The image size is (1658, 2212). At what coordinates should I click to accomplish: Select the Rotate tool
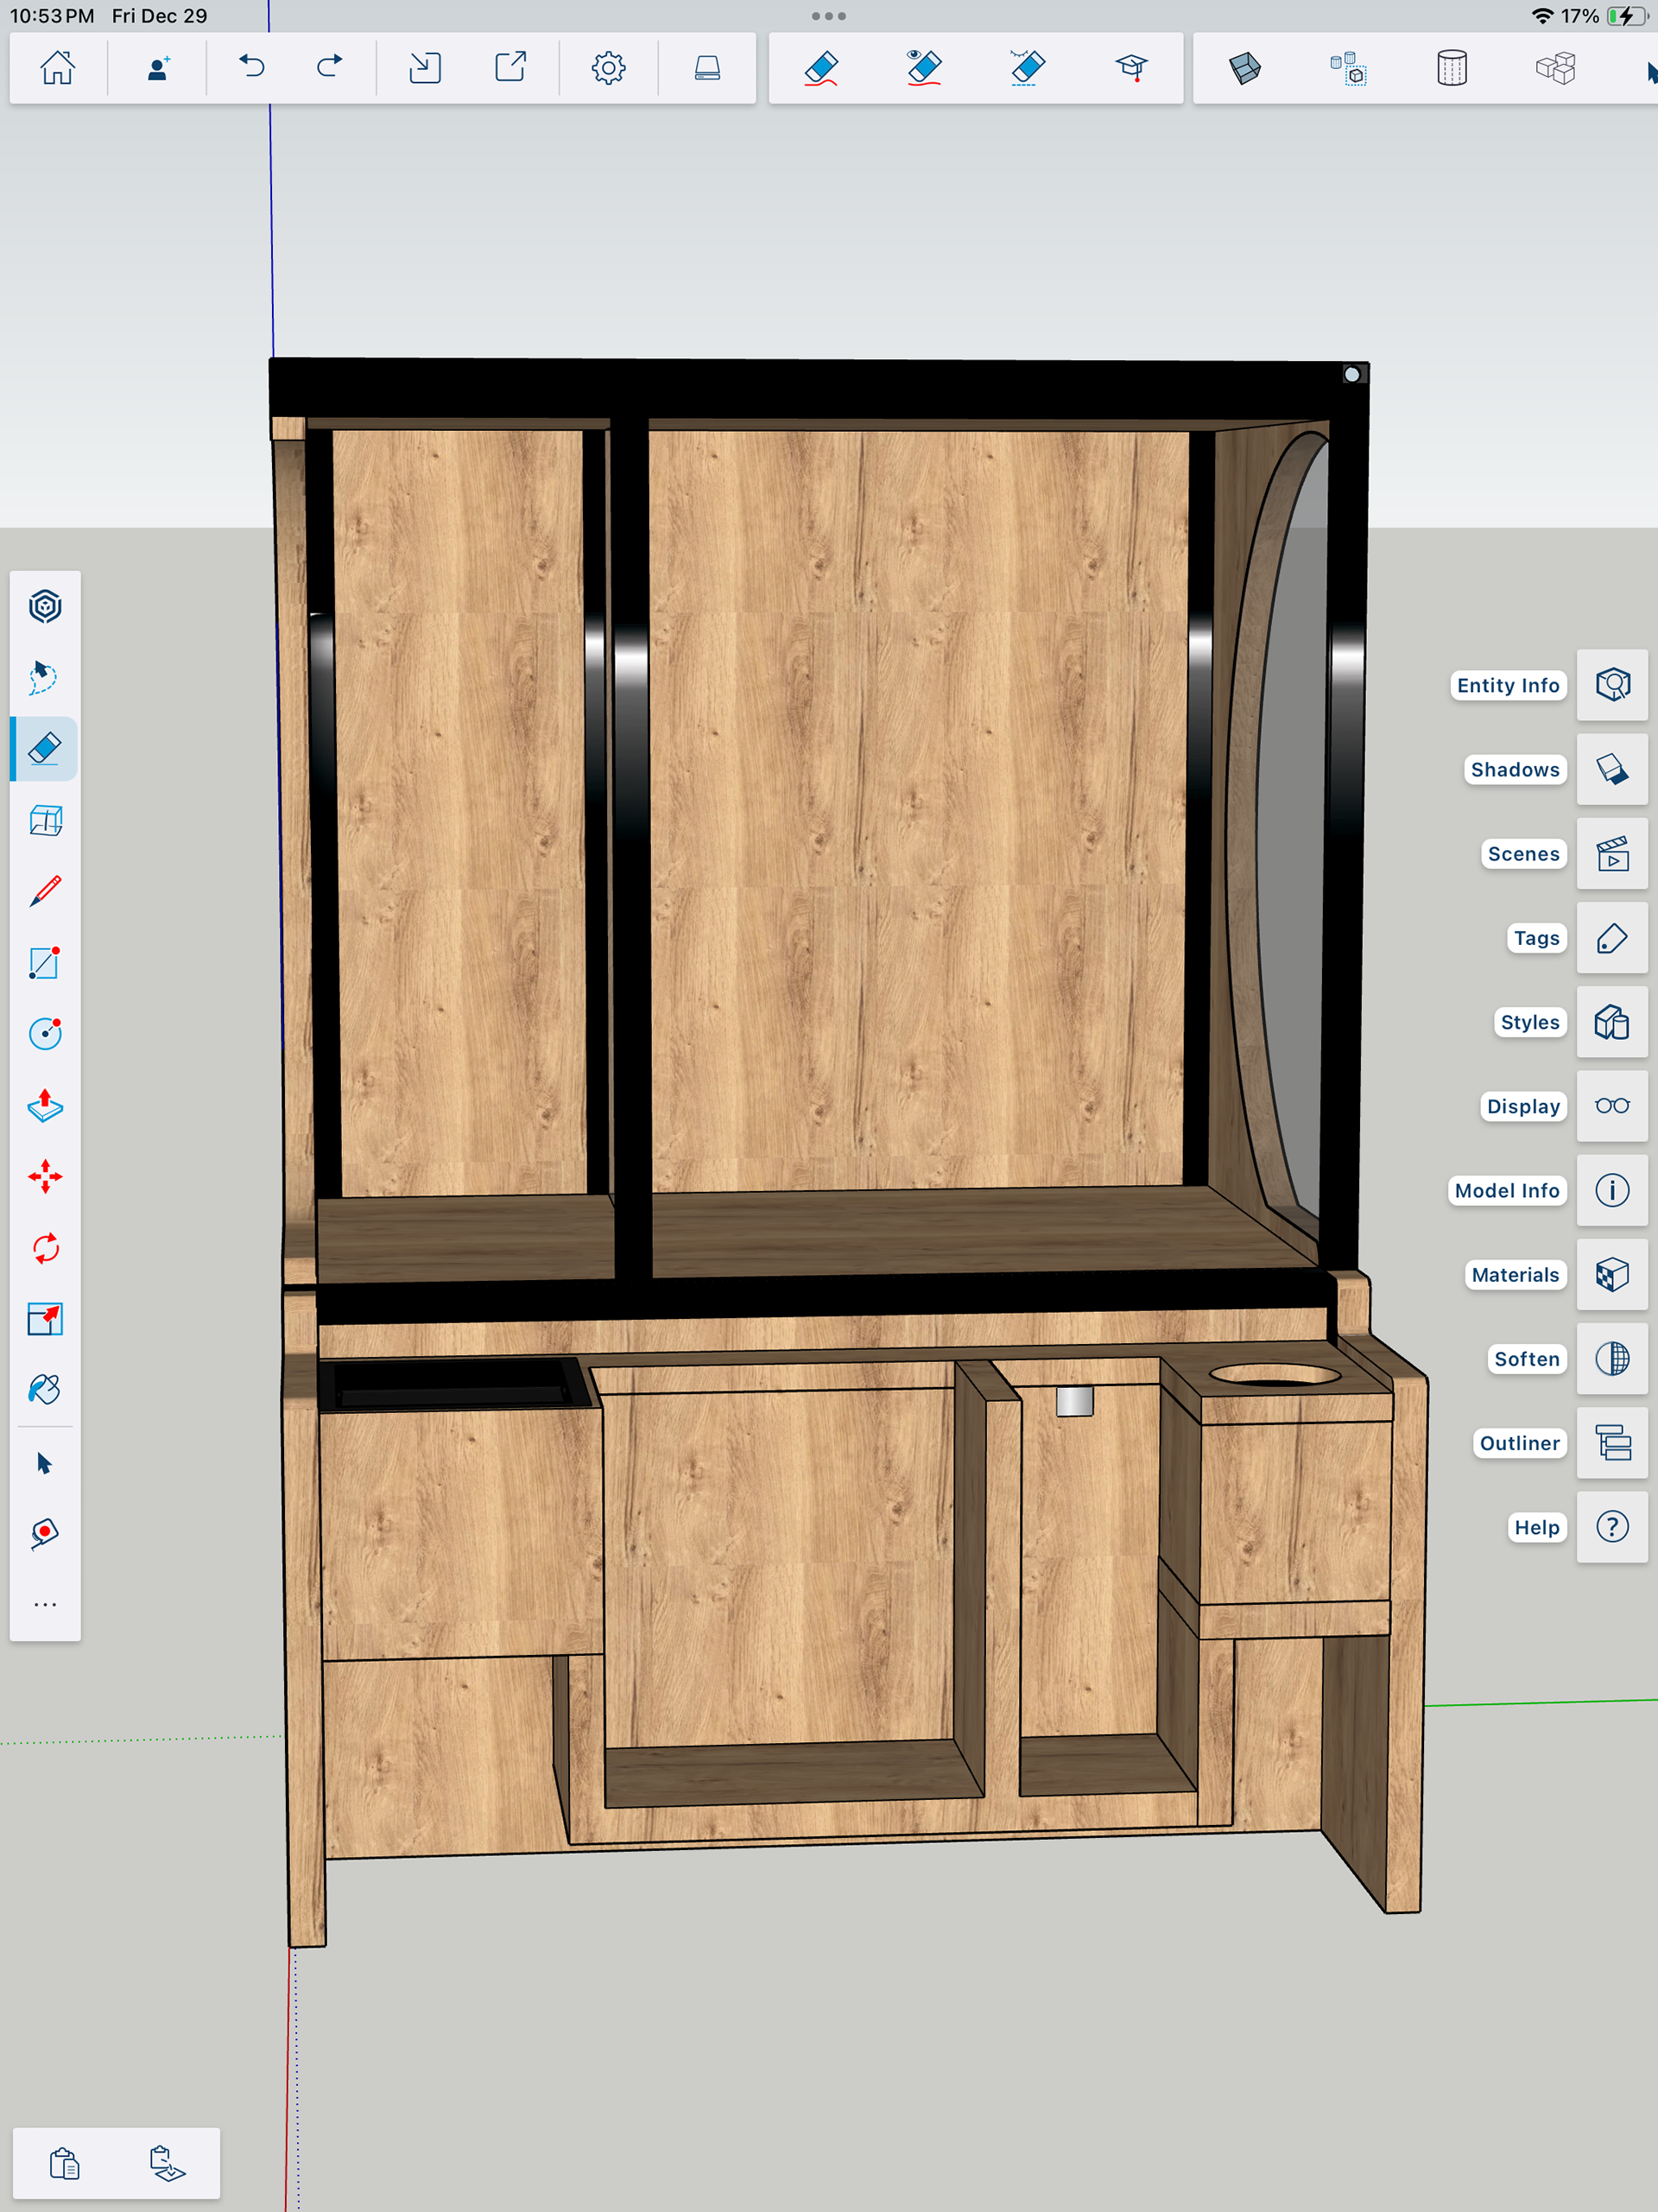click(45, 1248)
